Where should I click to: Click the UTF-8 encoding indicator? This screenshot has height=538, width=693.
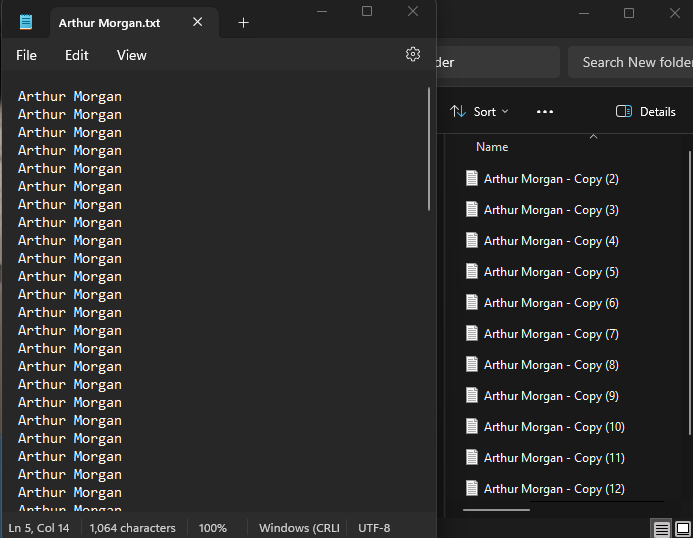[x=374, y=528]
